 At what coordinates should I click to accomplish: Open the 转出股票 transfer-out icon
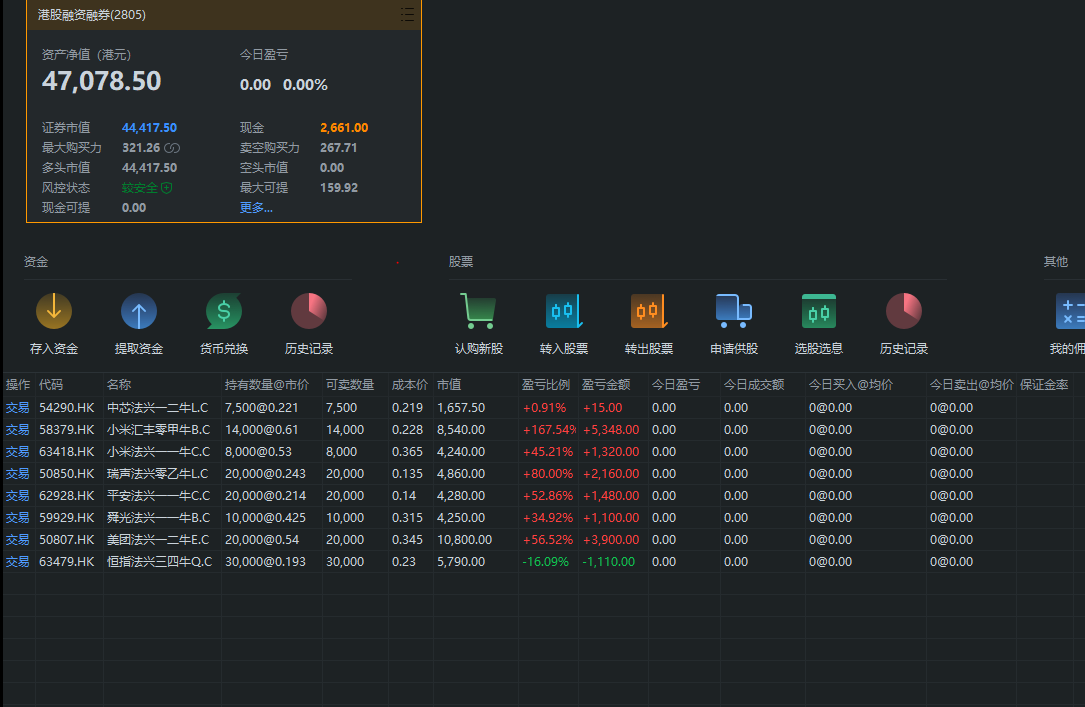tap(648, 311)
